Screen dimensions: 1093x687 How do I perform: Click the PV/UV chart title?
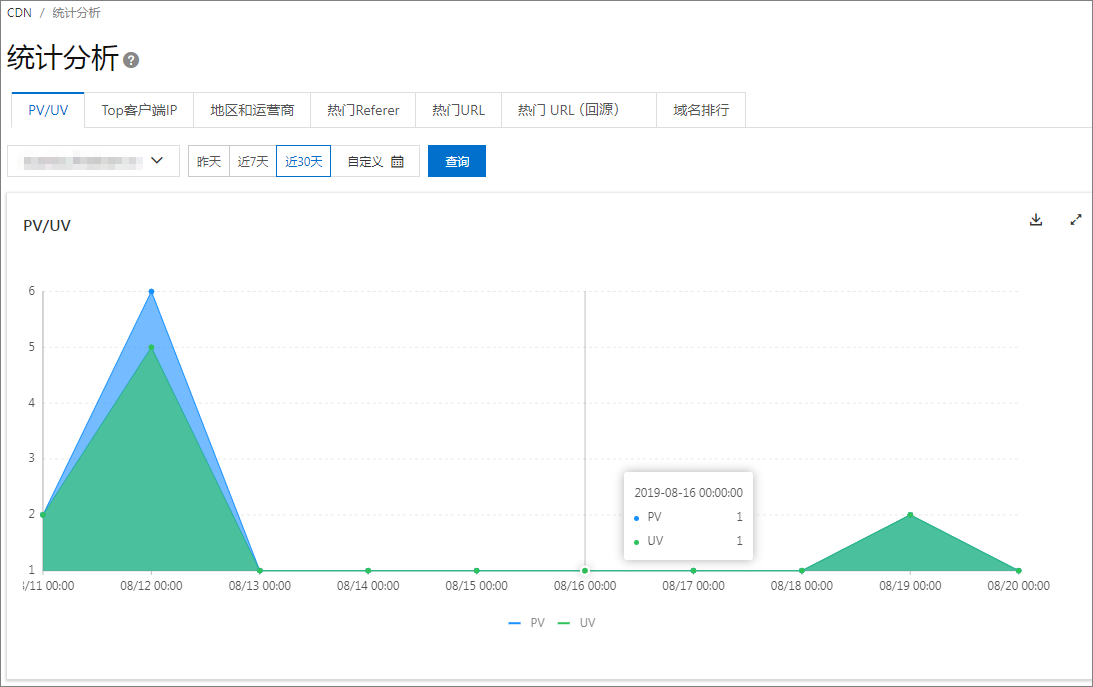coord(47,225)
